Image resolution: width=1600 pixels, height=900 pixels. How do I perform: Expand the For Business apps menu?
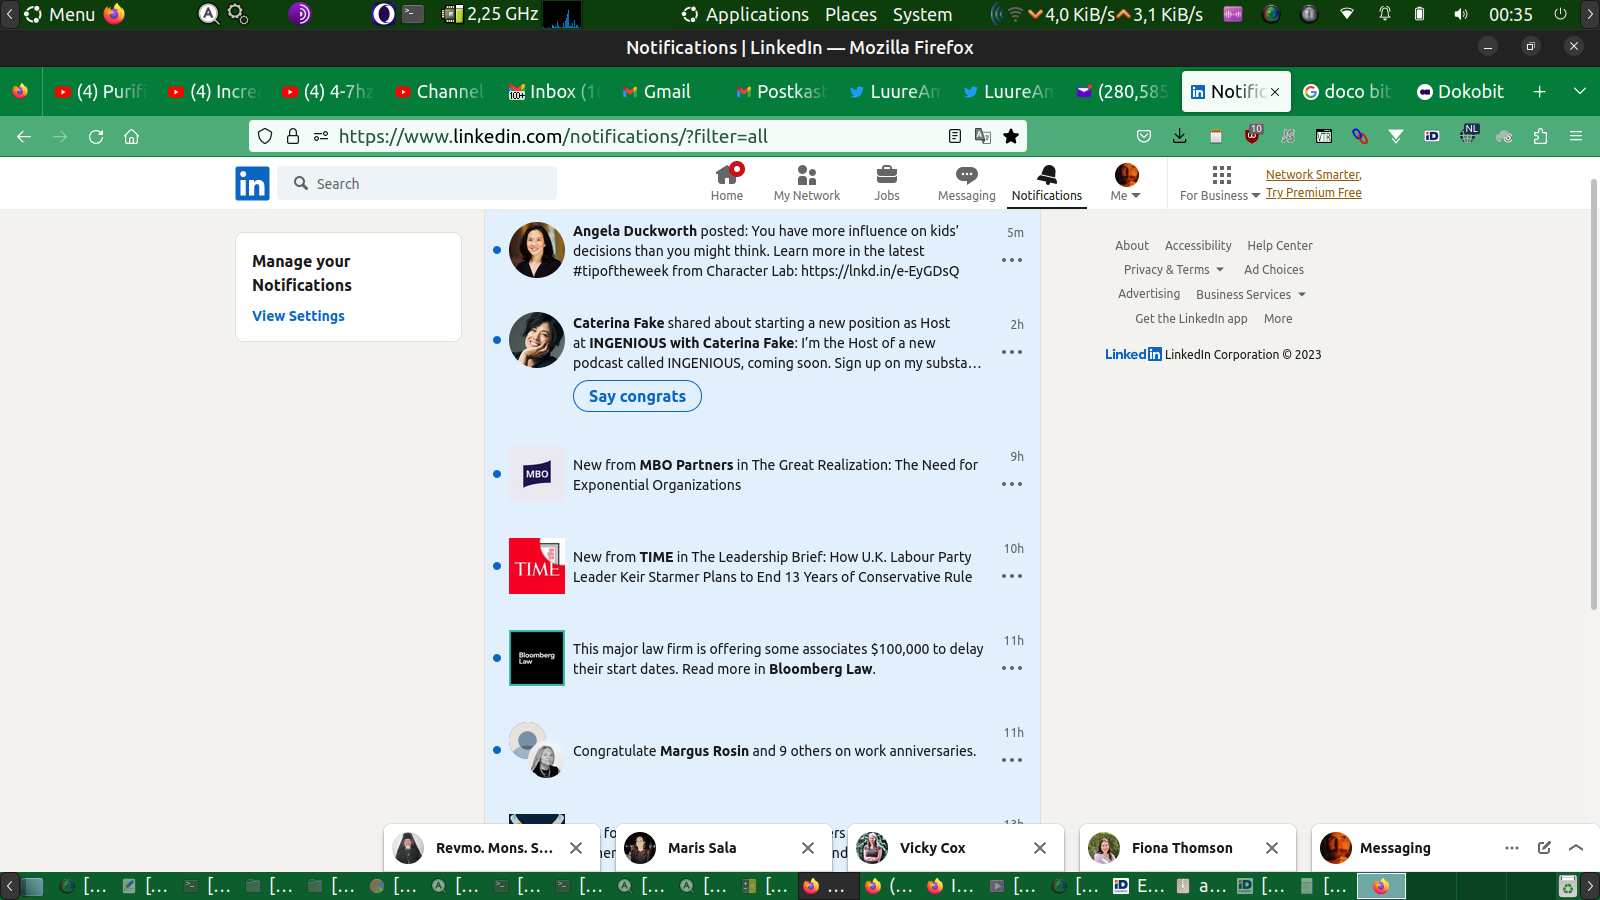(1220, 183)
